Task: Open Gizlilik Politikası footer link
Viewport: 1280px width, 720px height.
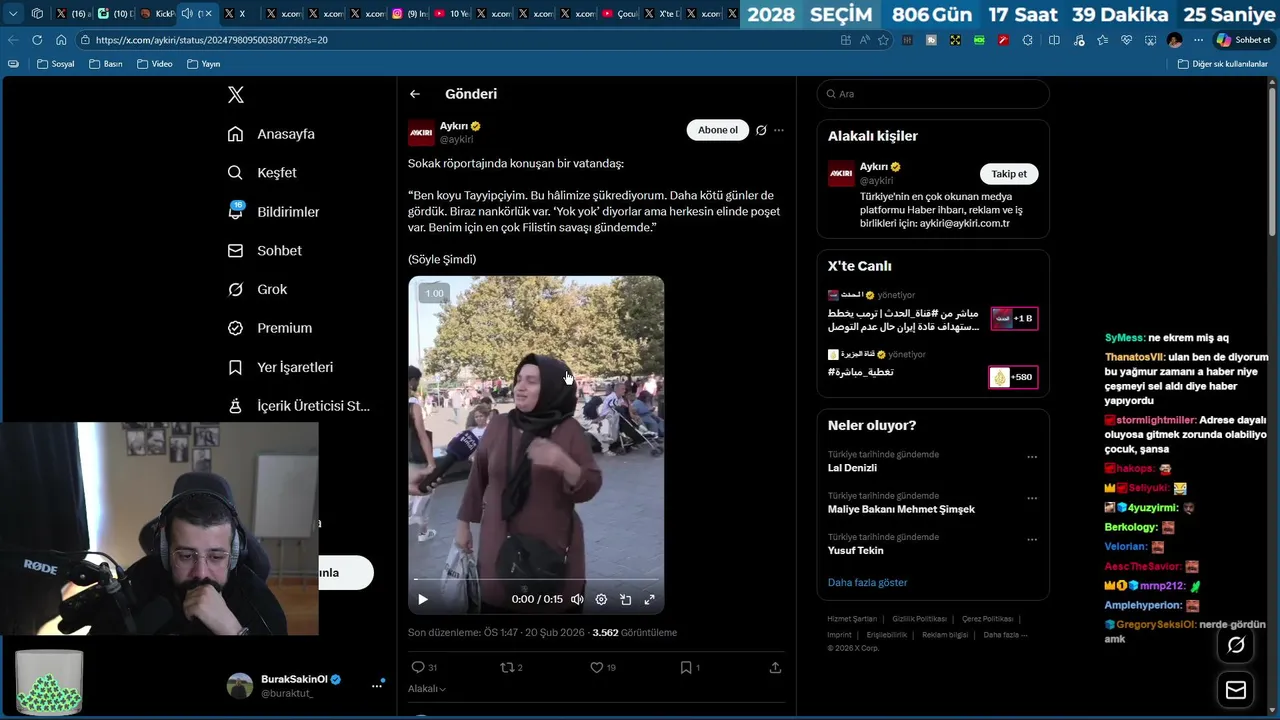Action: click(x=919, y=619)
